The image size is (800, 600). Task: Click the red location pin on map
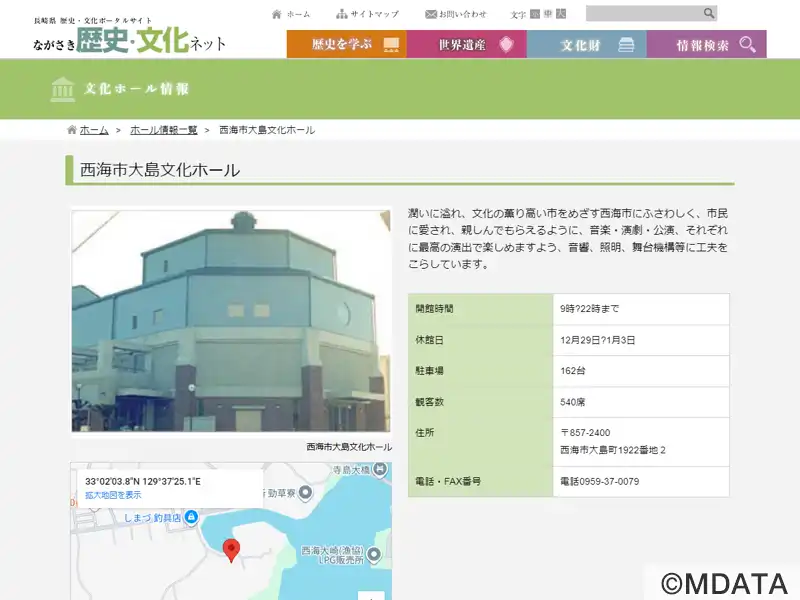pyautogui.click(x=231, y=549)
